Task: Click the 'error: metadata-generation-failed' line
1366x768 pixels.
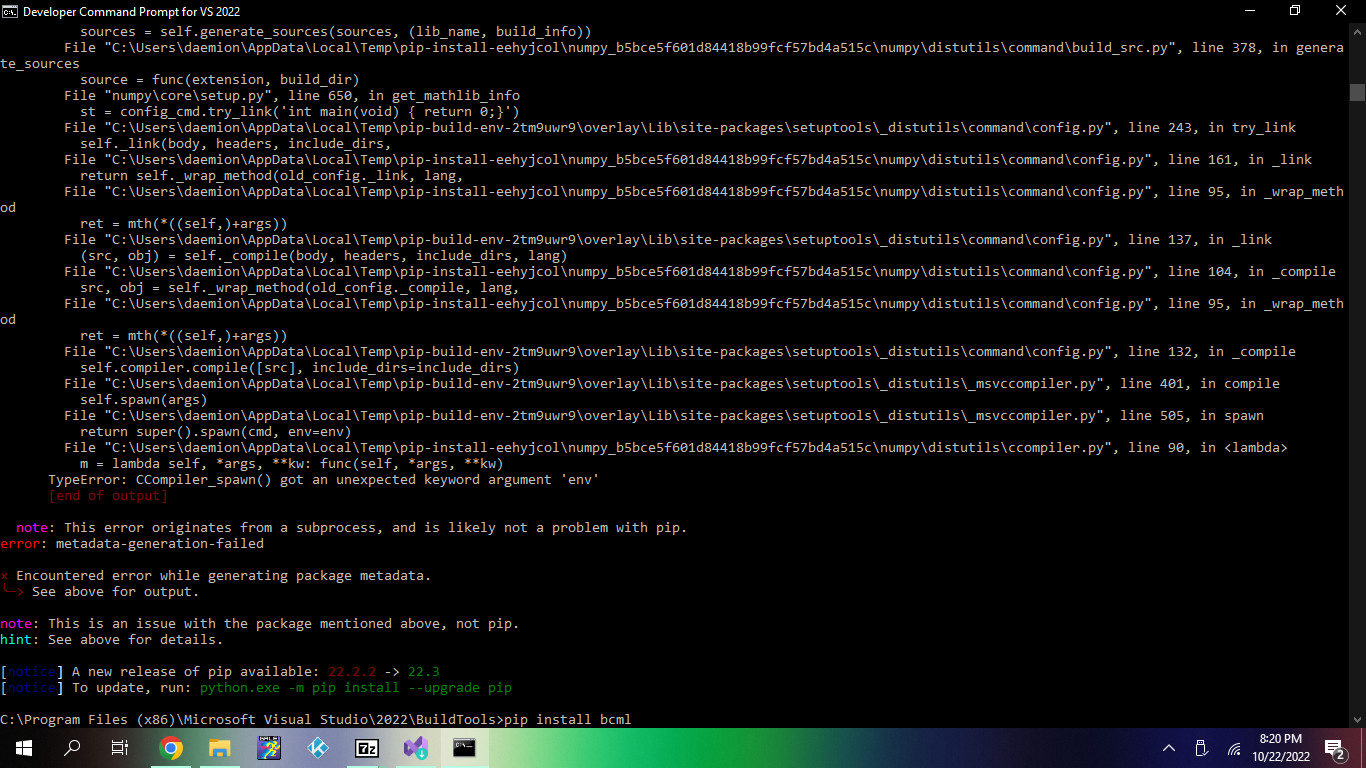Action: pos(132,544)
